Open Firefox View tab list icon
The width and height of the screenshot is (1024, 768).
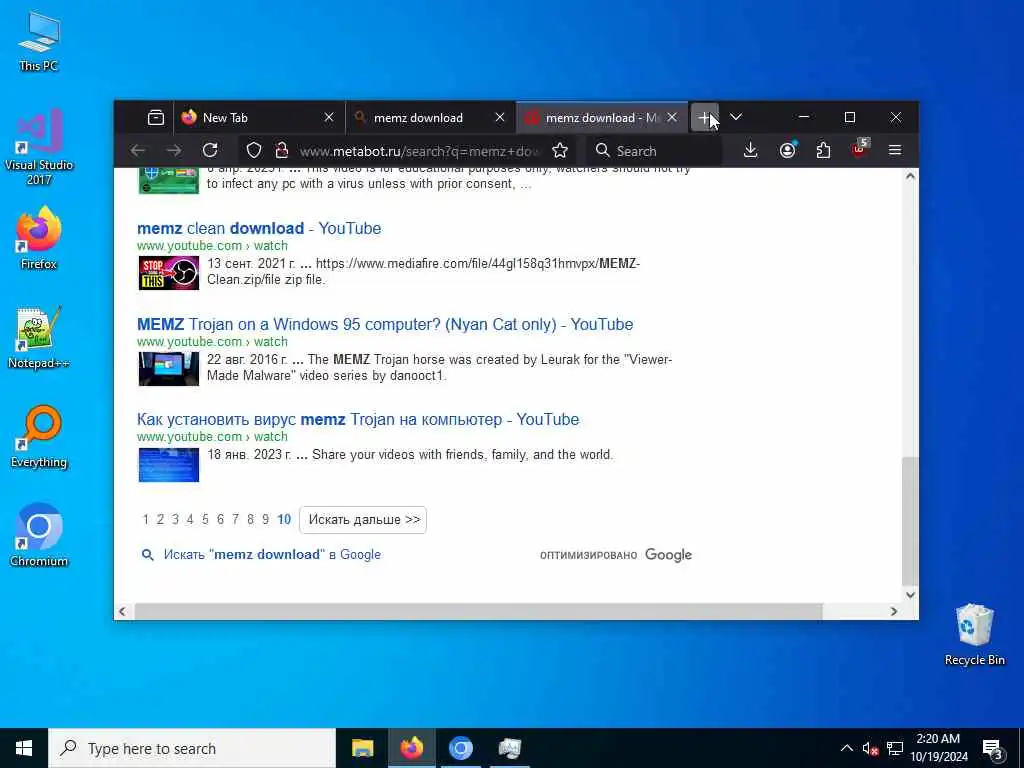(x=155, y=118)
